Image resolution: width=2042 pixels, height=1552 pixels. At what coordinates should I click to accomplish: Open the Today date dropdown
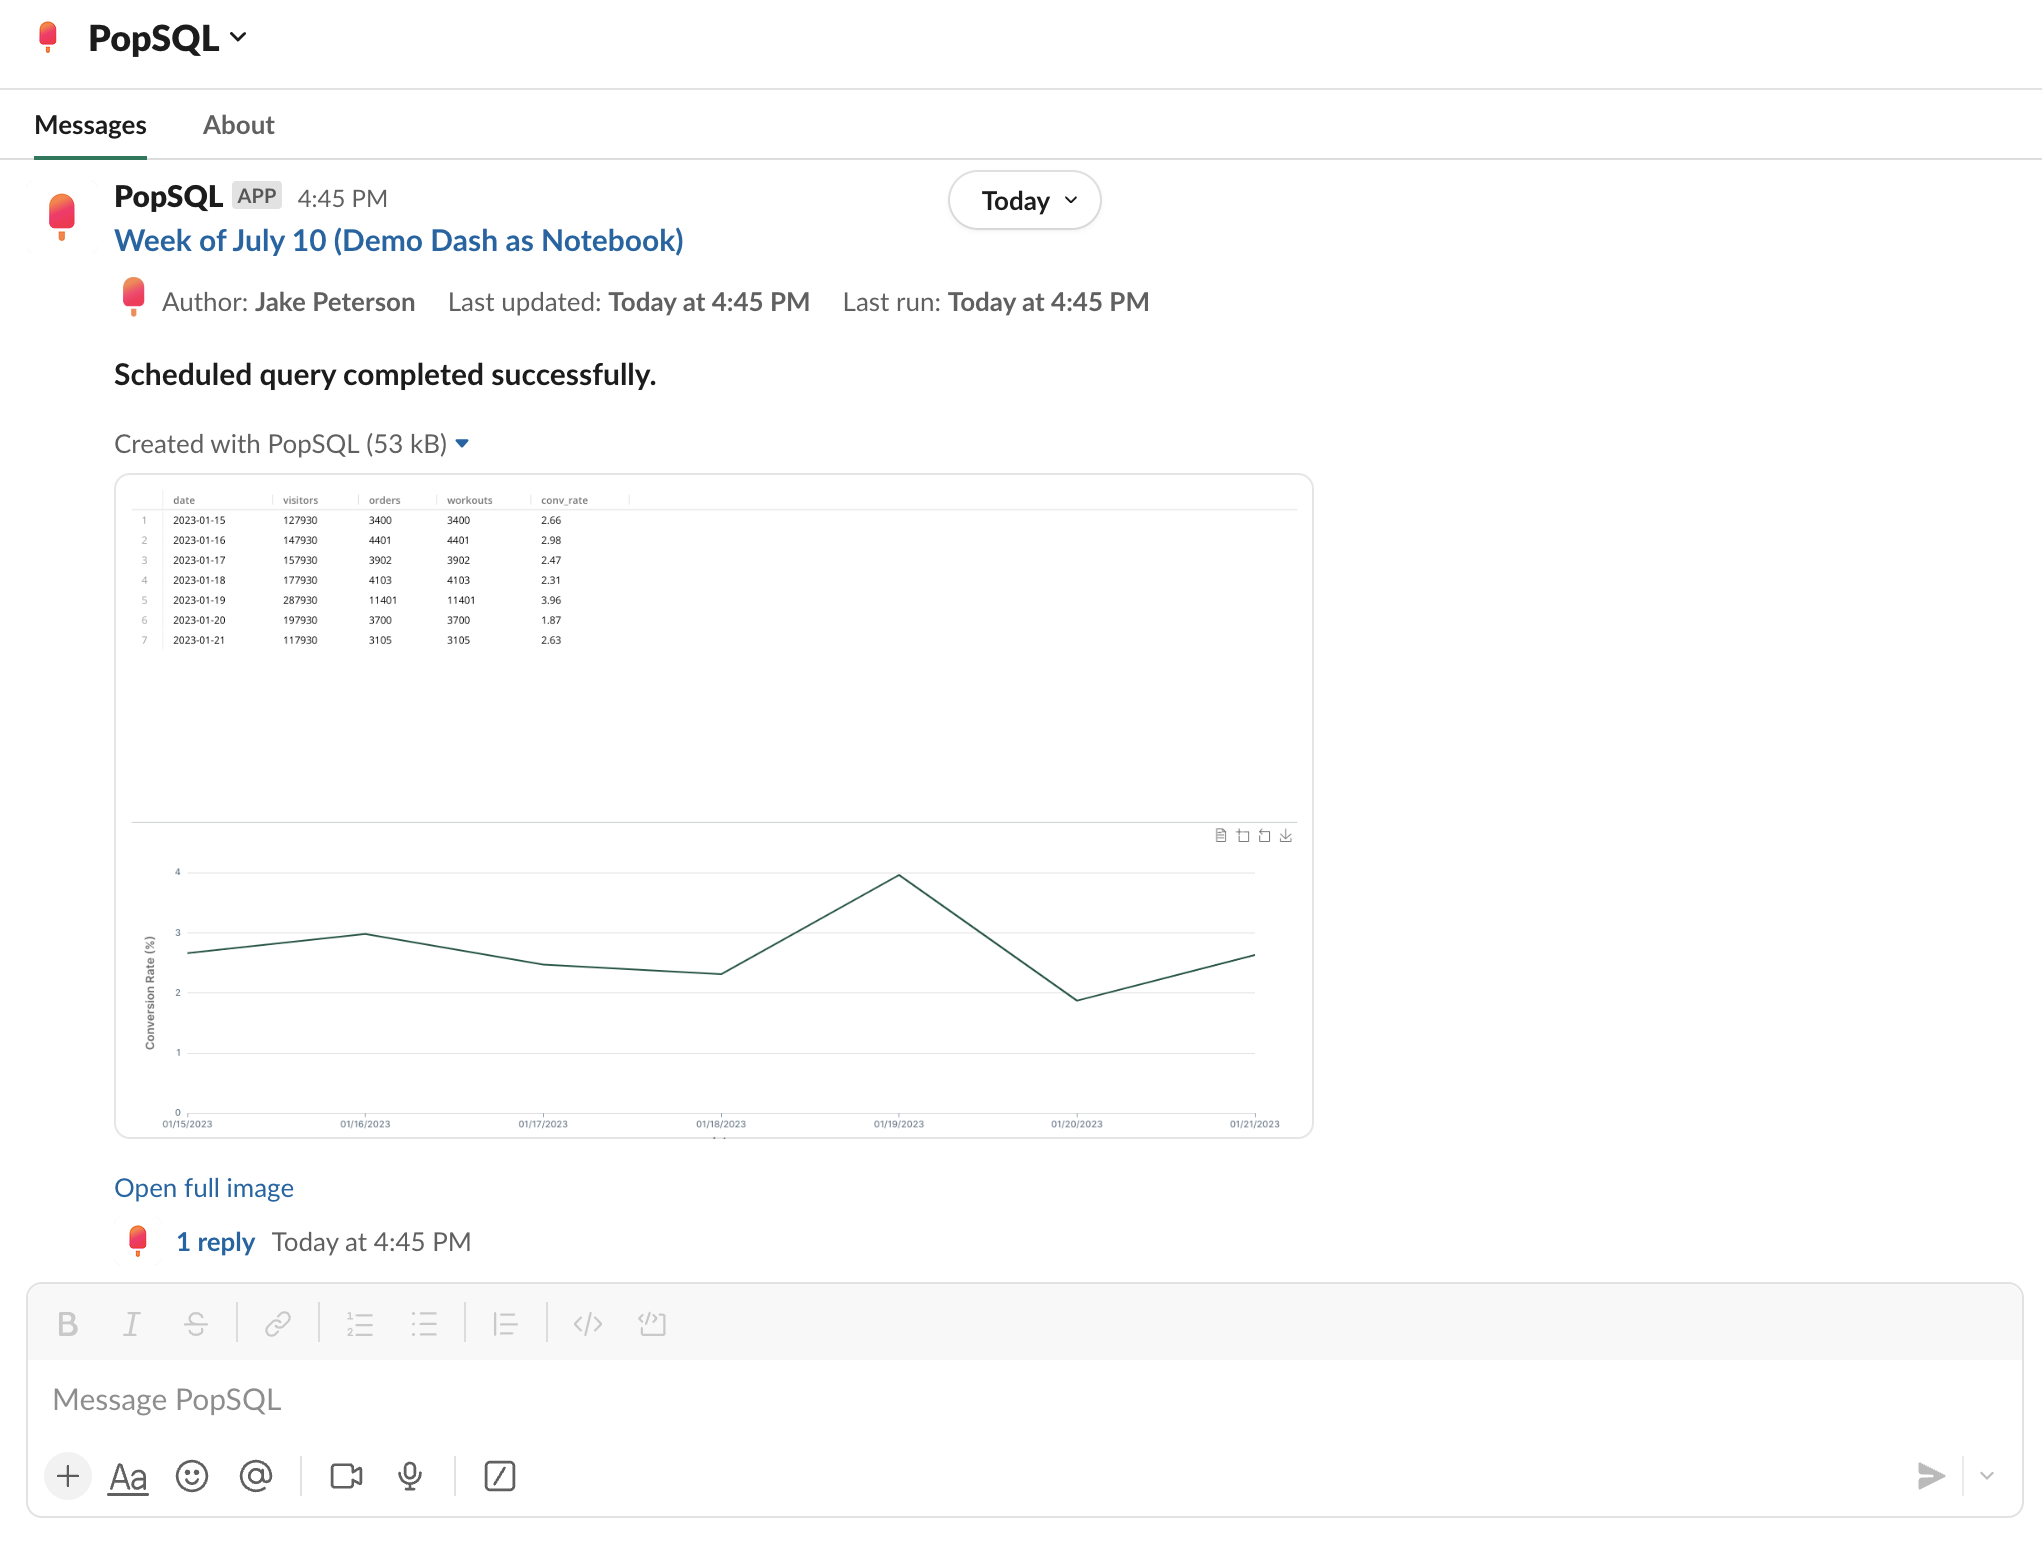coord(1024,201)
